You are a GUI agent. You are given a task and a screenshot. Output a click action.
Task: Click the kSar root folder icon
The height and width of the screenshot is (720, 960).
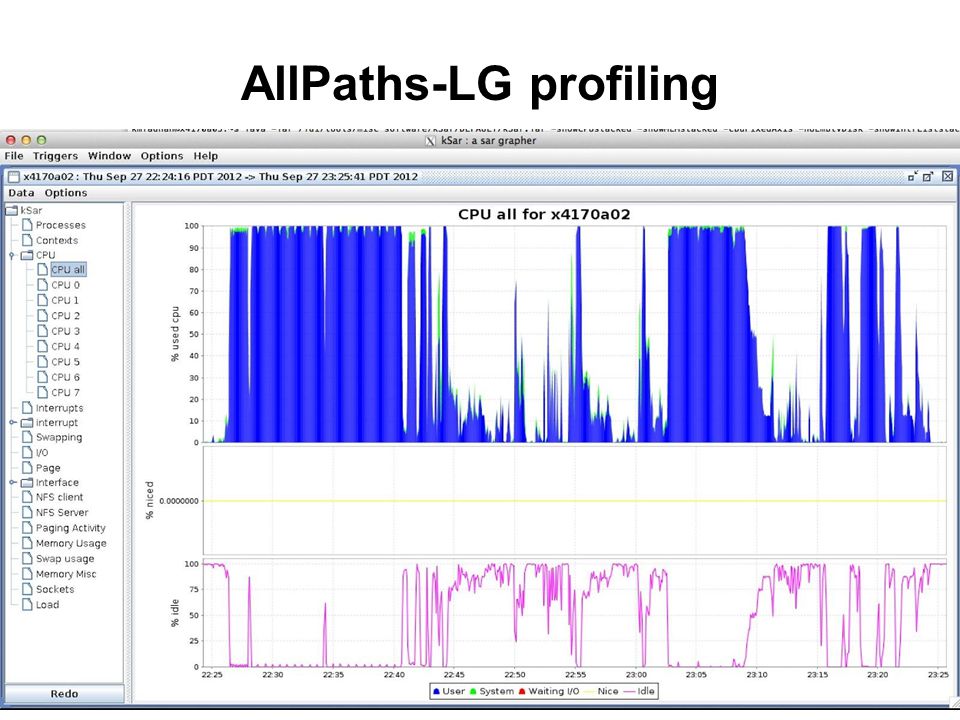[12, 210]
